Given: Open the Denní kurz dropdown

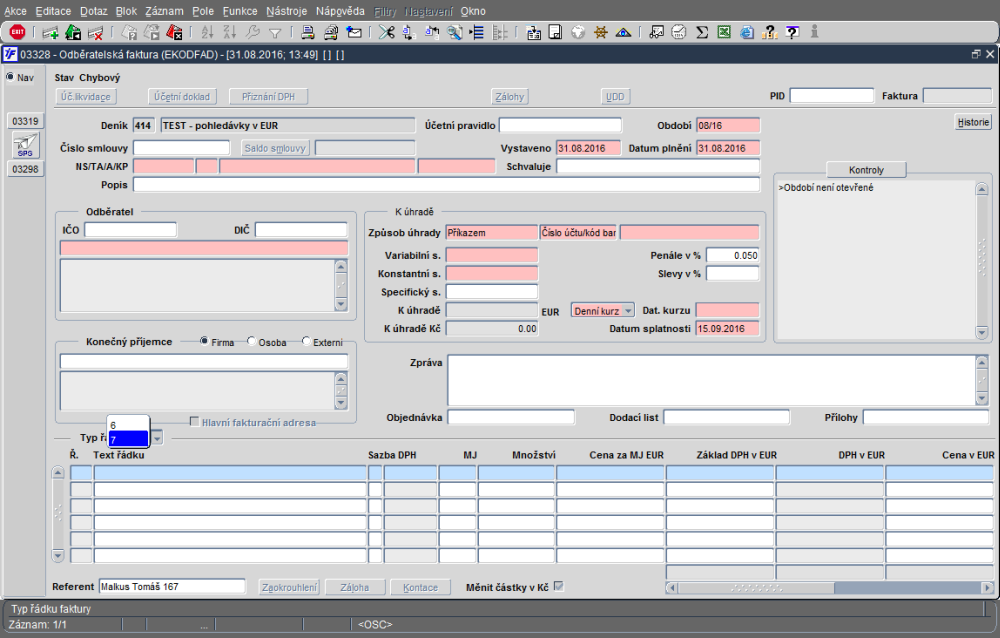Looking at the screenshot, I should (x=603, y=311).
